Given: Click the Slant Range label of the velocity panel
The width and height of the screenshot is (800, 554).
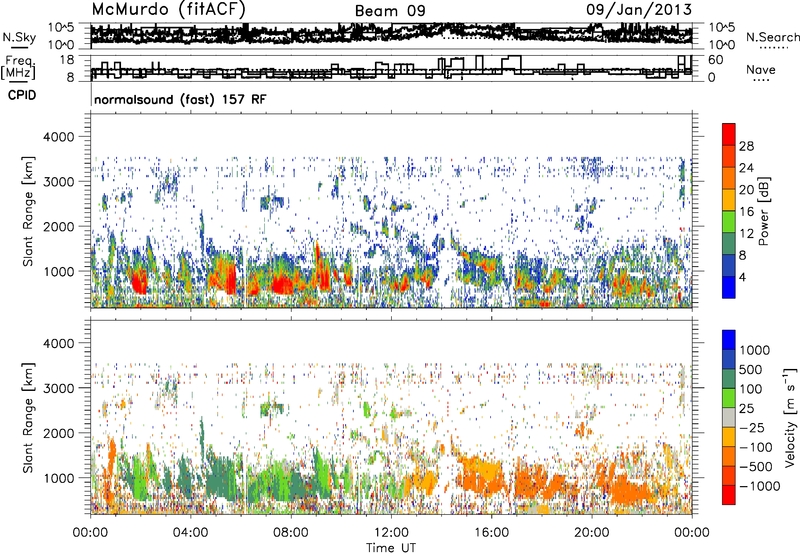Looking at the screenshot, I should (29, 417).
